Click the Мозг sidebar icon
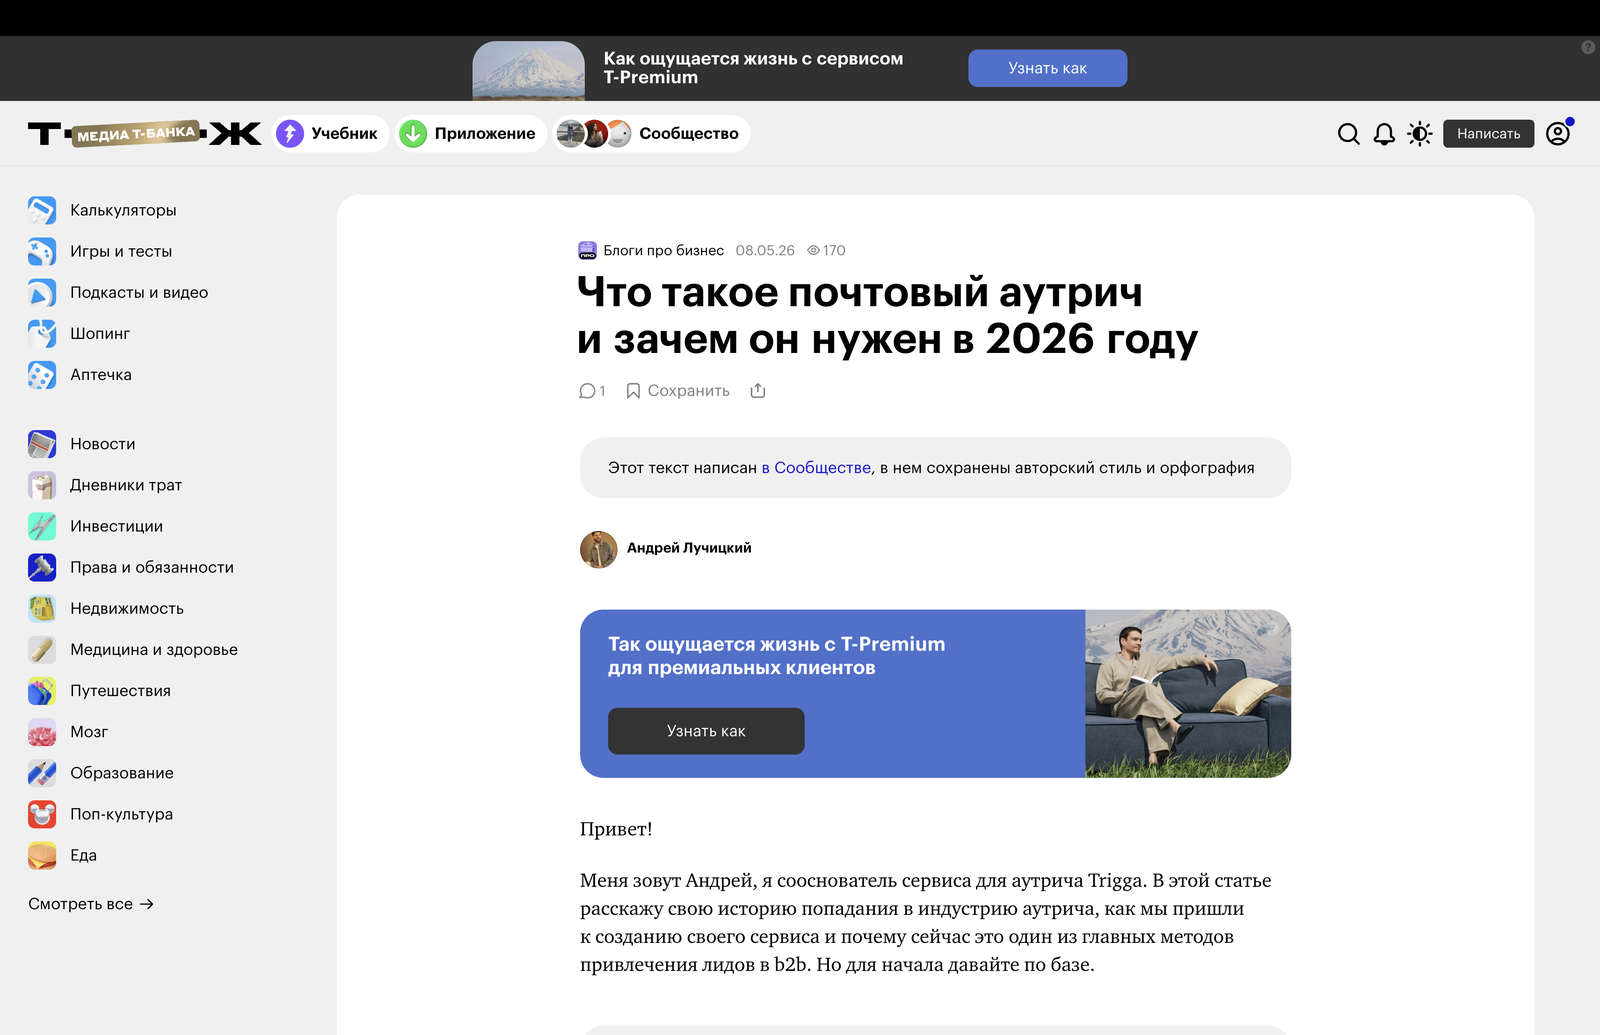 (x=42, y=731)
